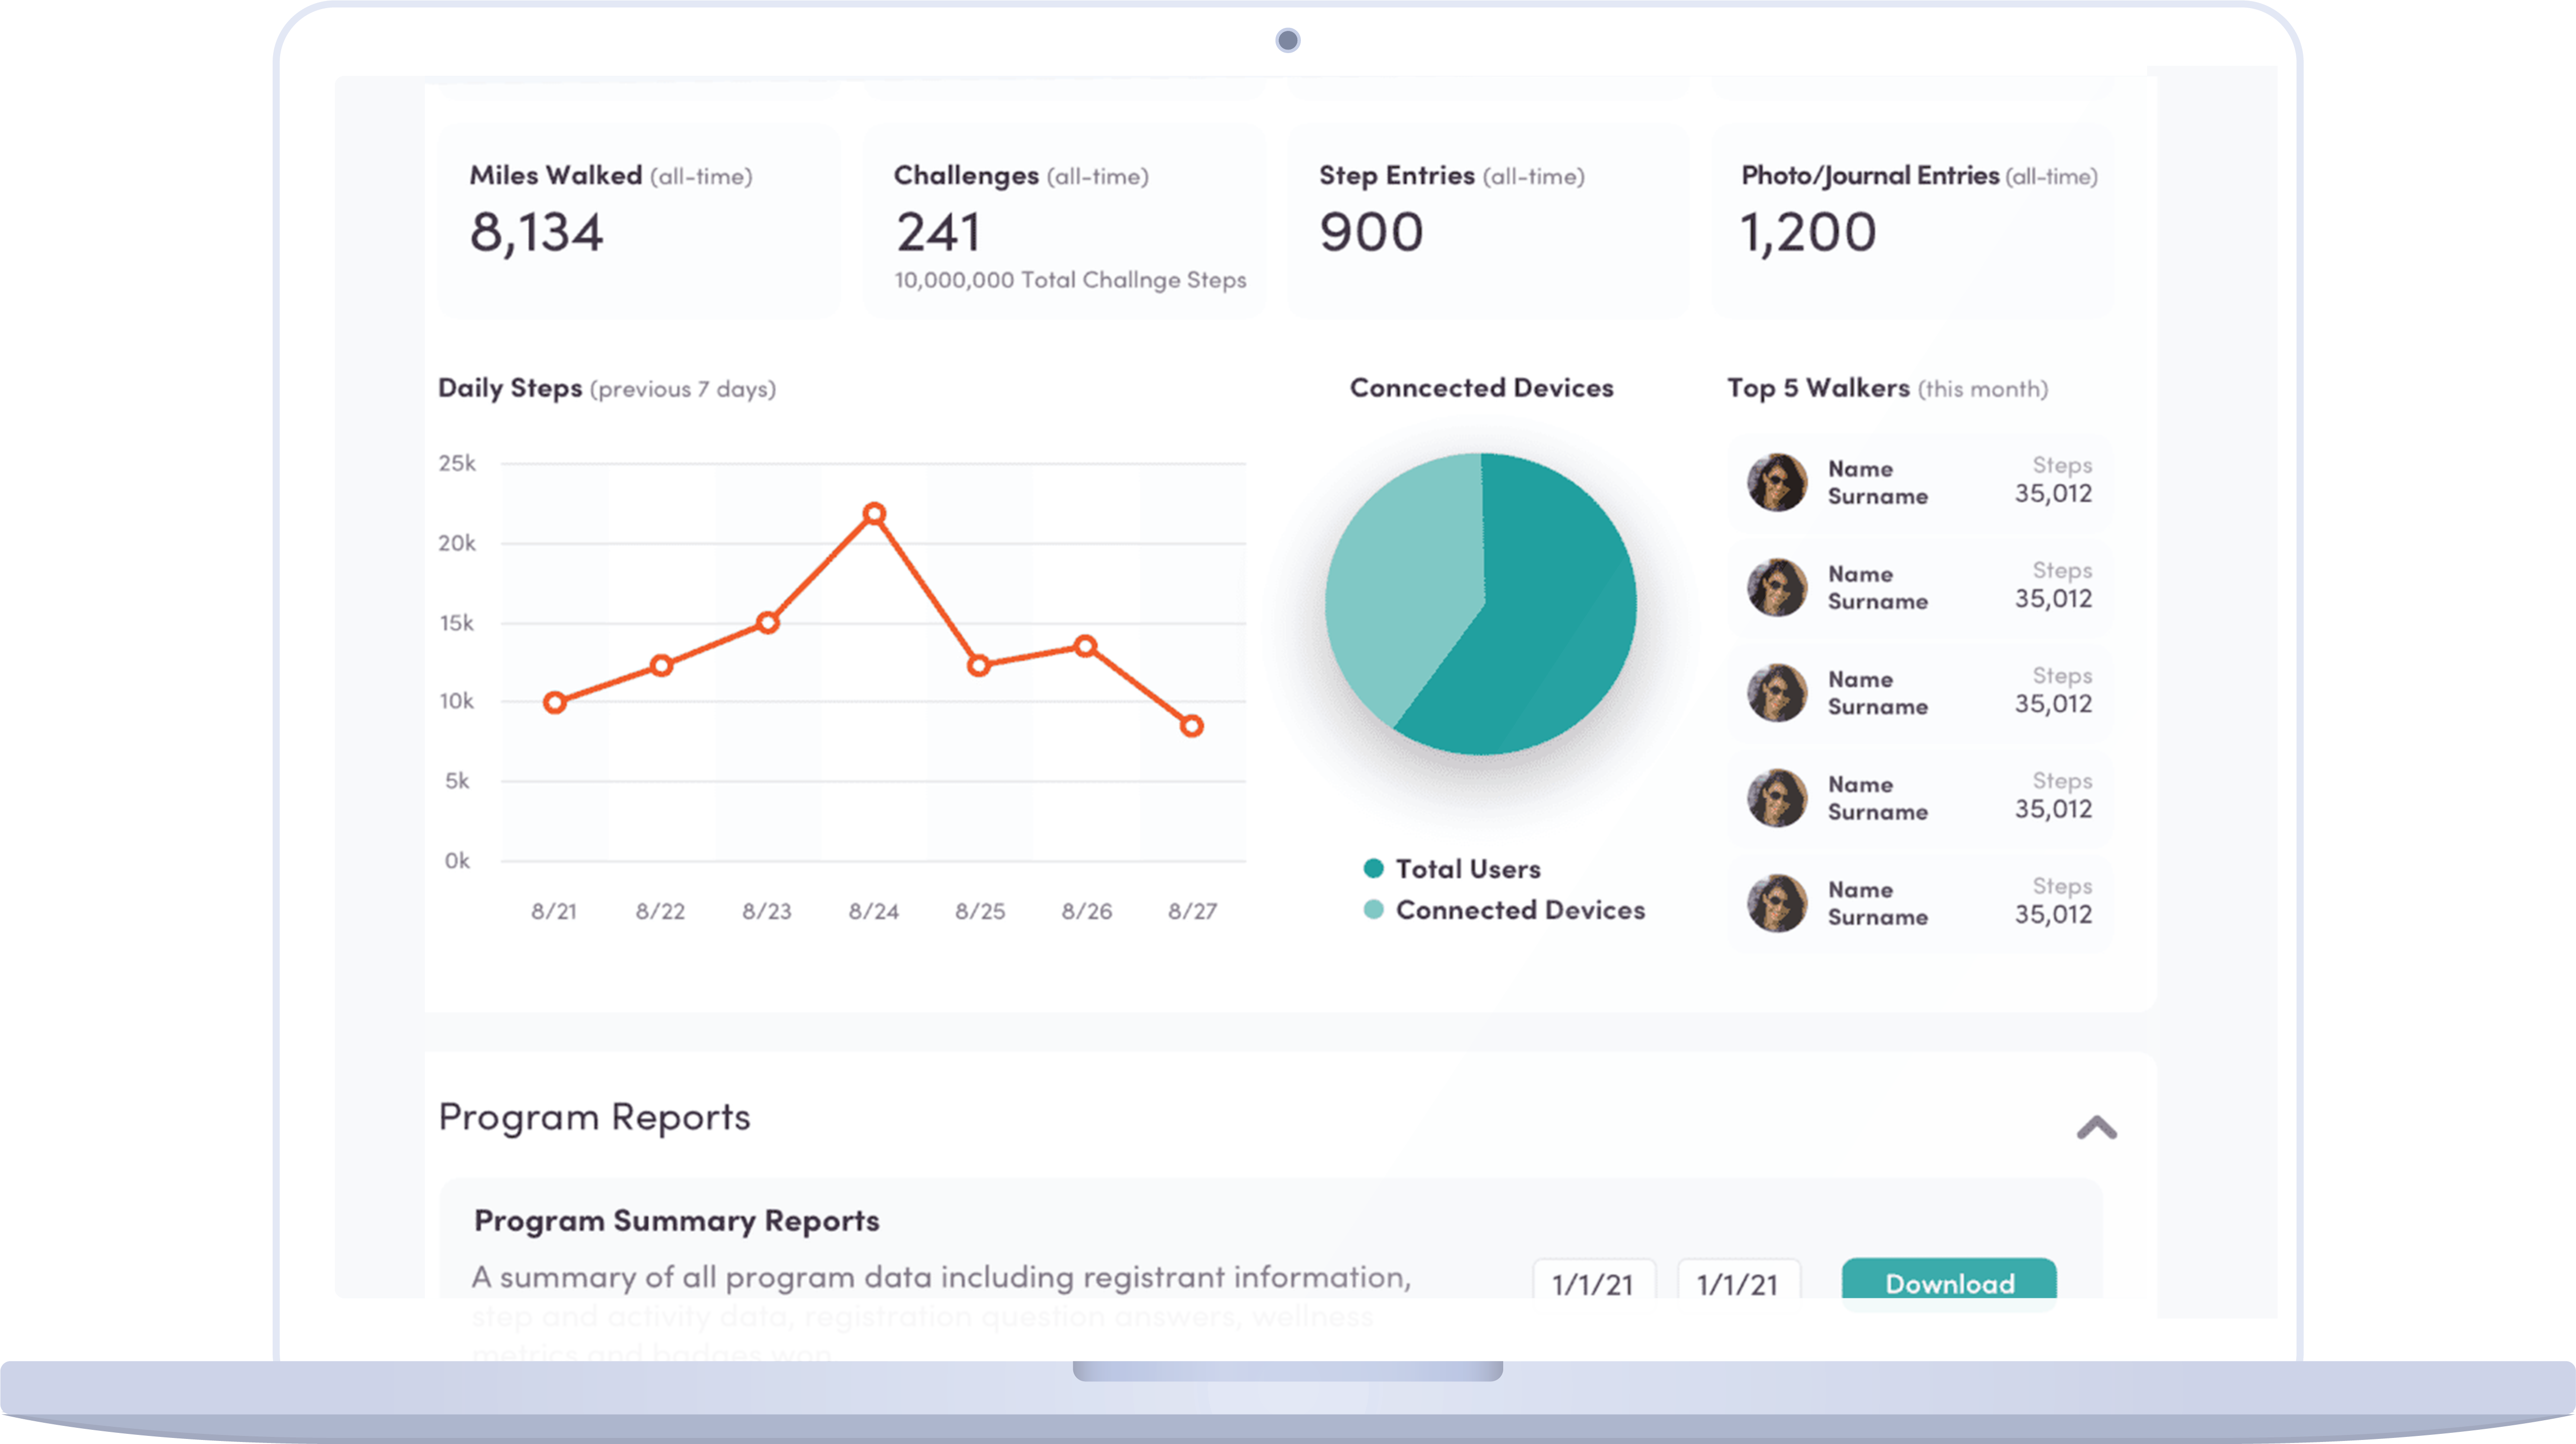Click the Step Entries card title

pyautogui.click(x=1452, y=176)
